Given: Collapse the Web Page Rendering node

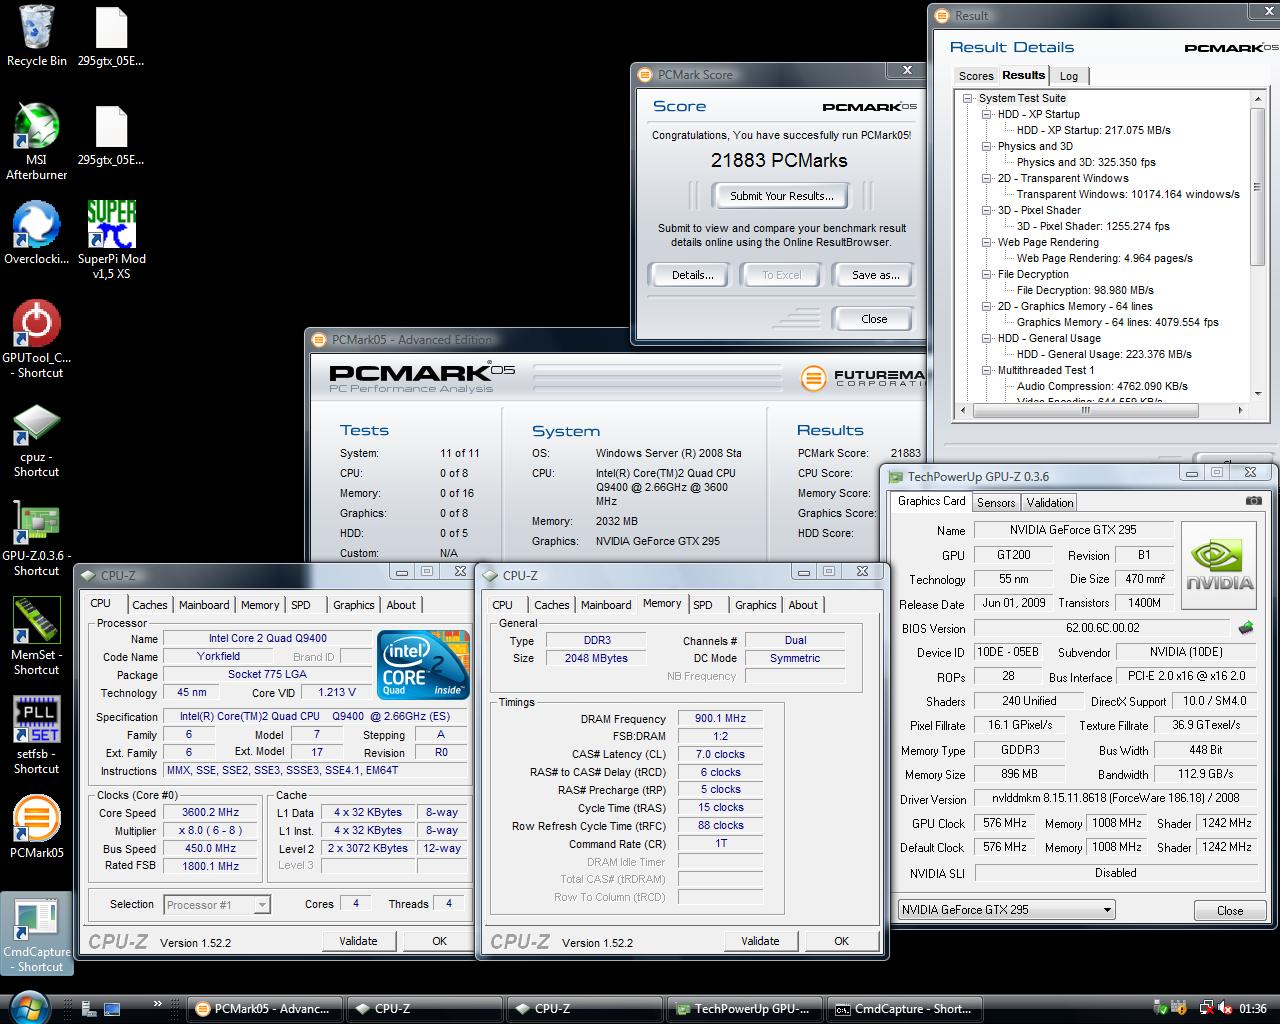Looking at the screenshot, I should point(987,242).
